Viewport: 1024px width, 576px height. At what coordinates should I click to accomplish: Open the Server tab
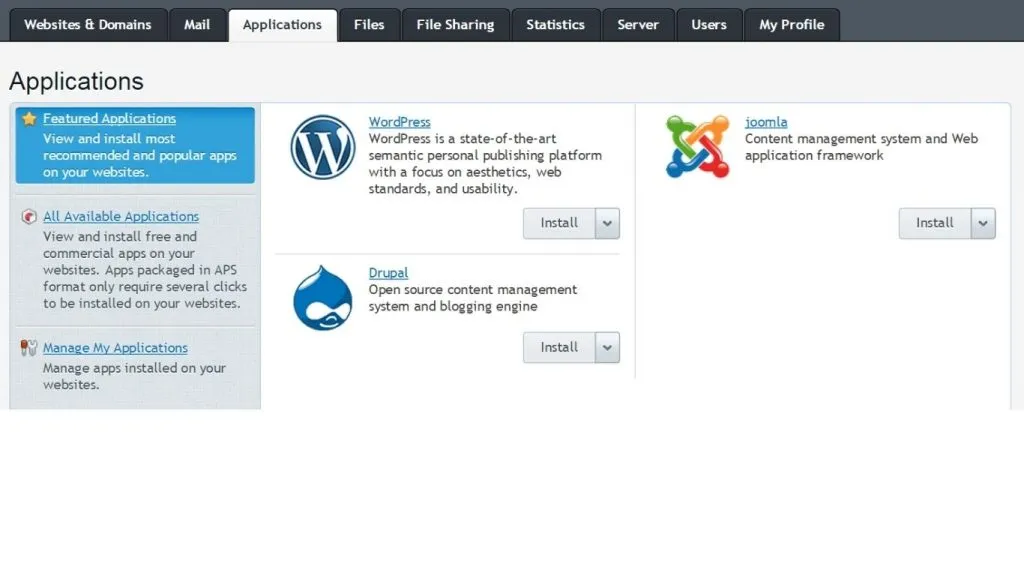pos(638,25)
